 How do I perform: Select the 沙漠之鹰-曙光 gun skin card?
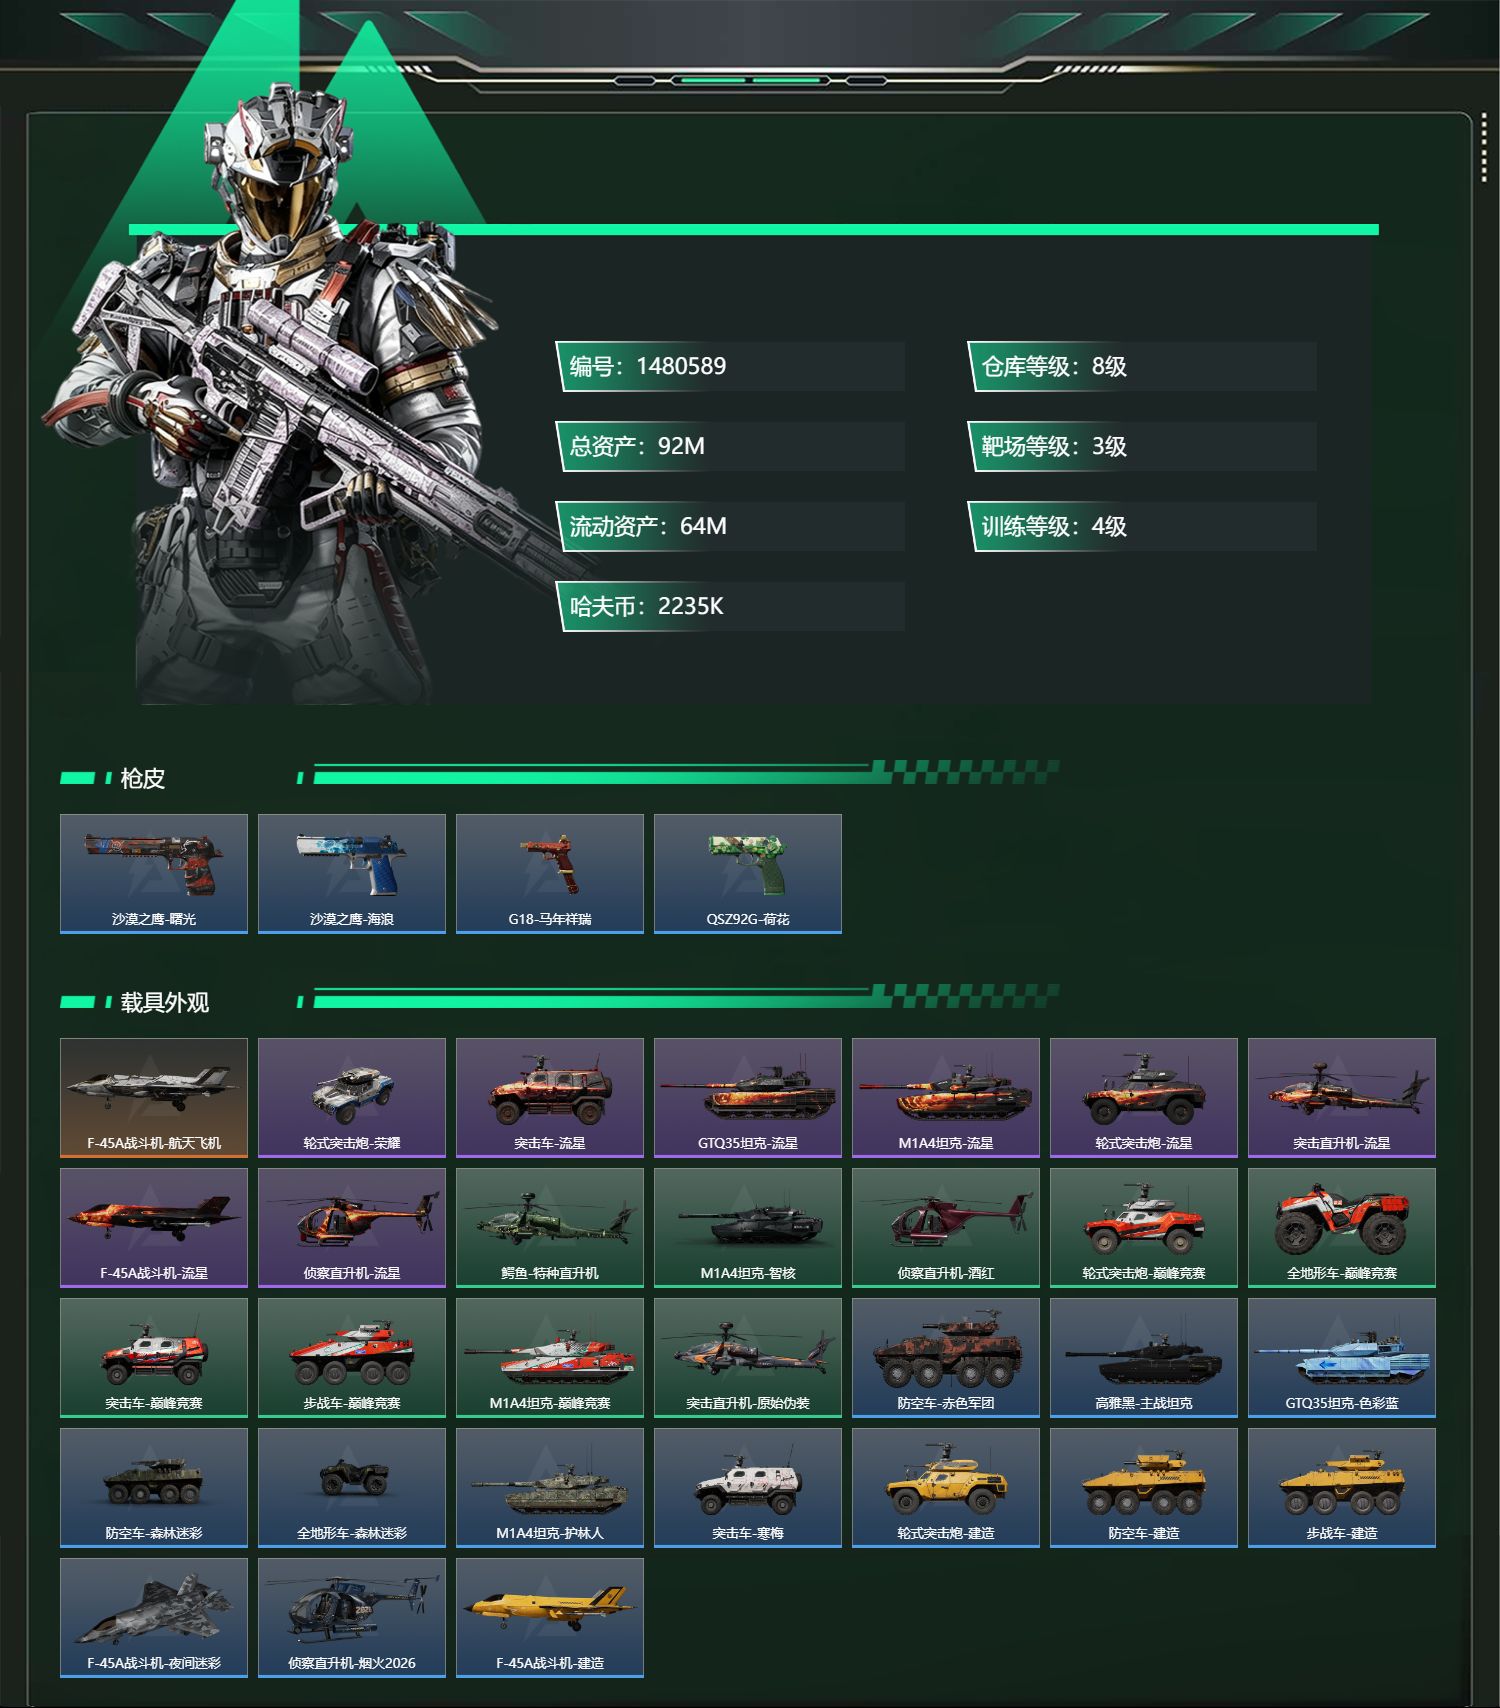[154, 874]
